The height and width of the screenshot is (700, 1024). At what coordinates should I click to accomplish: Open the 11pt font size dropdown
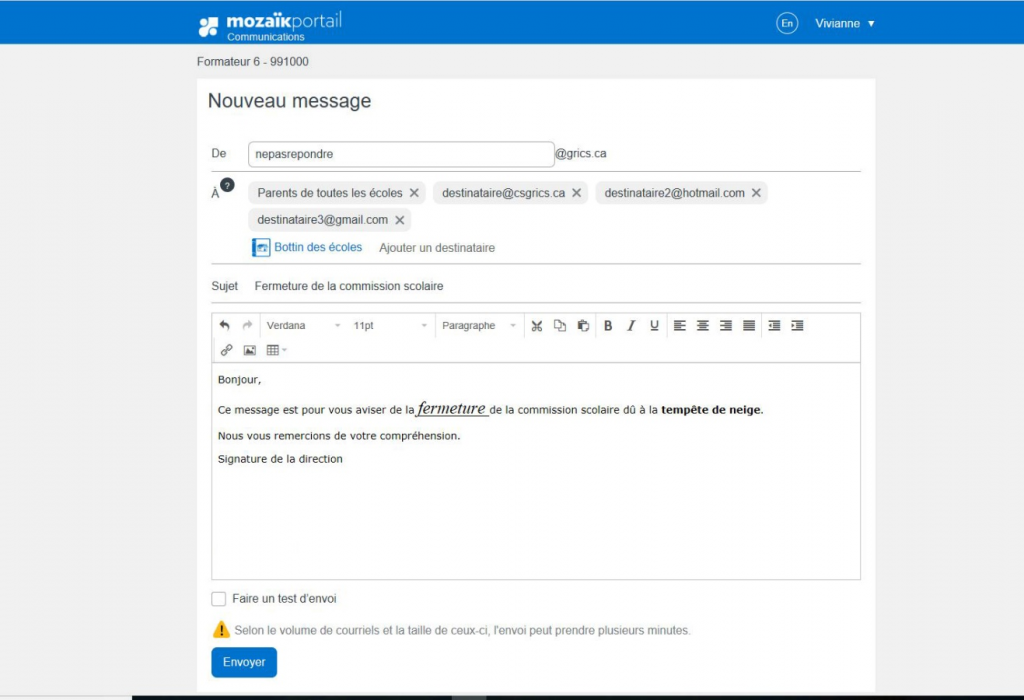pyautogui.click(x=390, y=325)
